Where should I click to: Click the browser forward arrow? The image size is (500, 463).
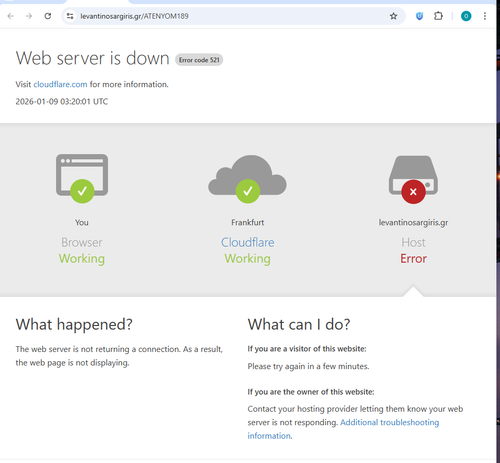[x=29, y=16]
